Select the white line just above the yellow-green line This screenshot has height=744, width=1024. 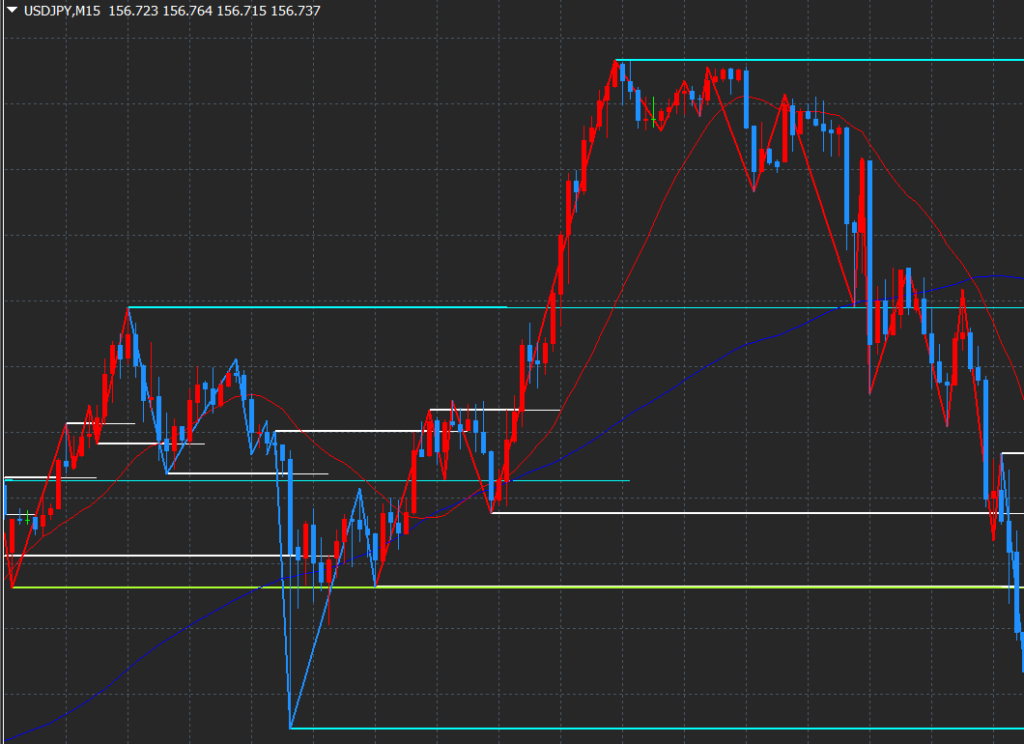coord(150,555)
